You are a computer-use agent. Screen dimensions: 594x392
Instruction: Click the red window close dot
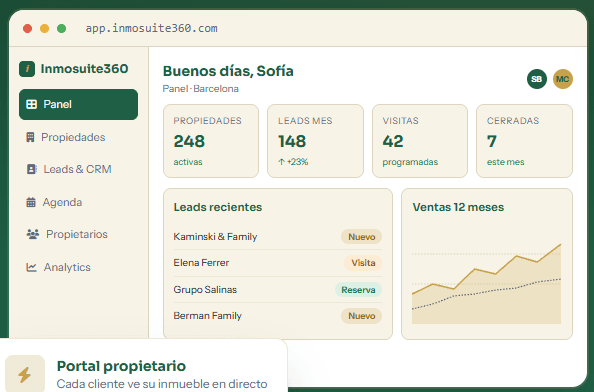27,28
